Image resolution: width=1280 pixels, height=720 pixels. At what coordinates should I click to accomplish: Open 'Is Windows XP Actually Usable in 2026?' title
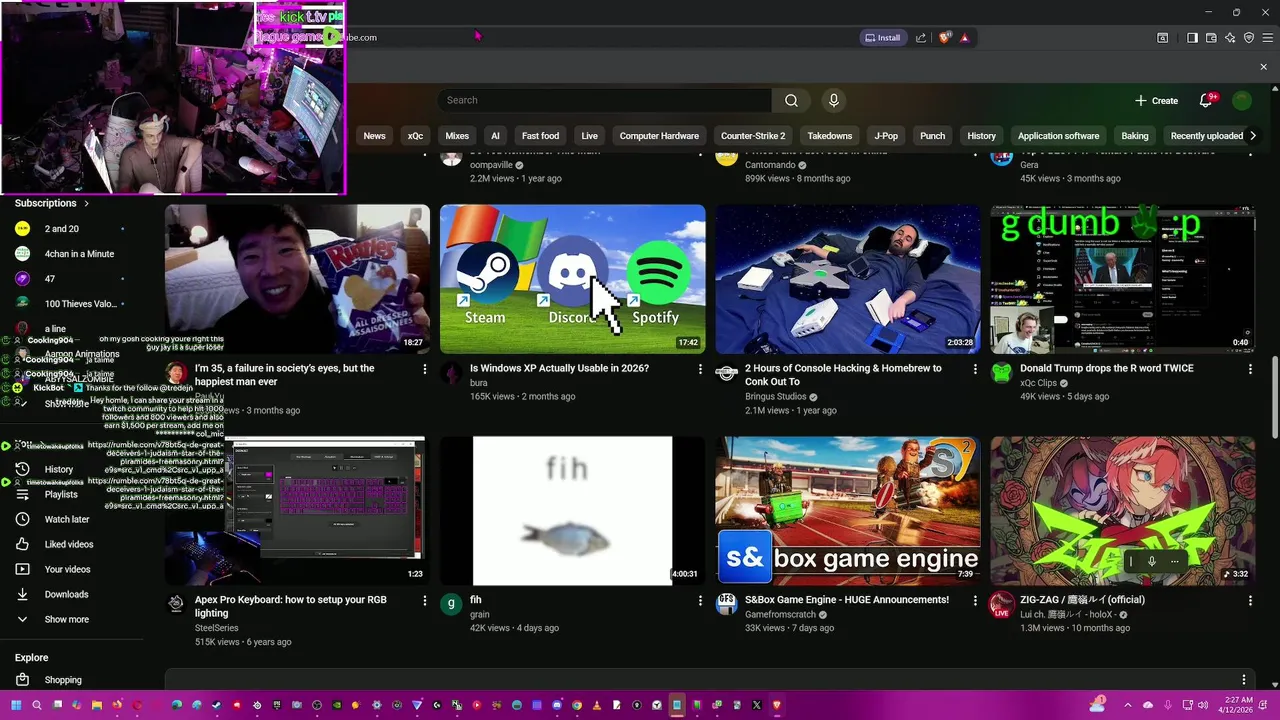(x=559, y=368)
